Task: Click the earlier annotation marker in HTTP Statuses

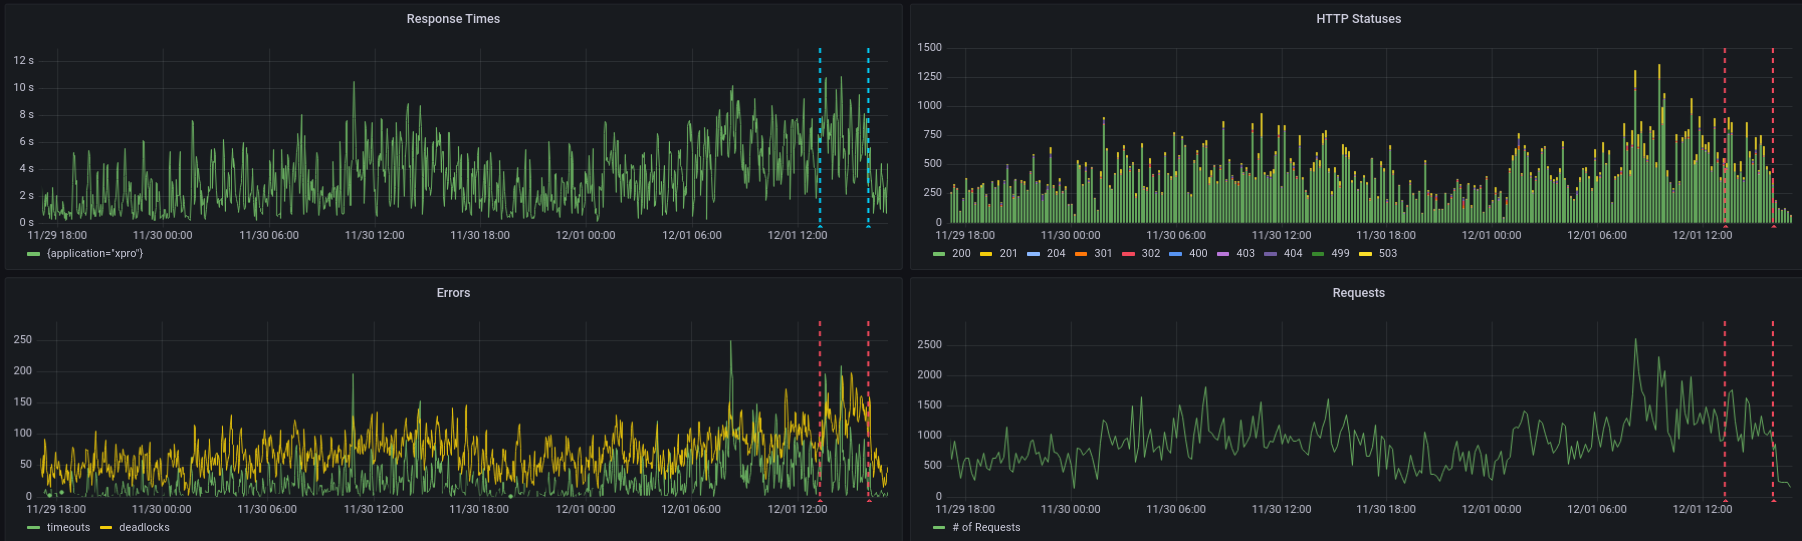Action: 1725,226
